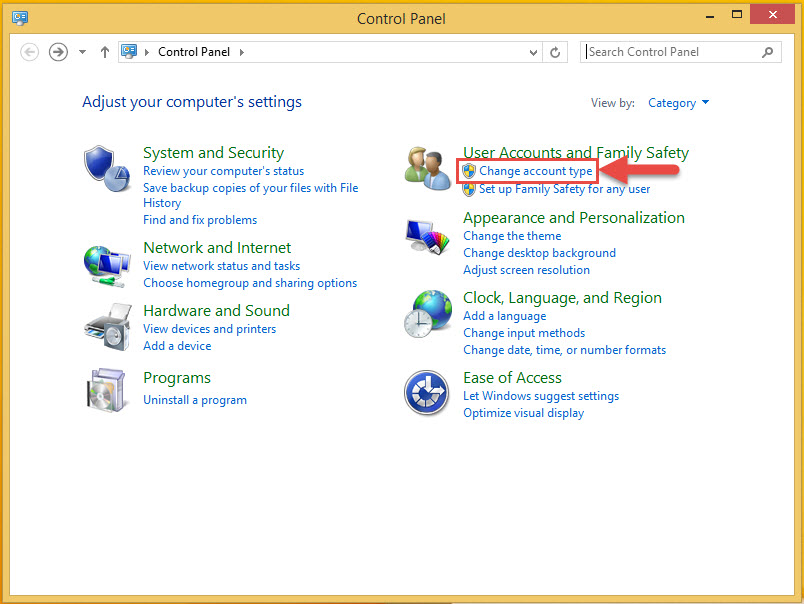Open the Appearance and Personalization monitor icon

pyautogui.click(x=427, y=236)
